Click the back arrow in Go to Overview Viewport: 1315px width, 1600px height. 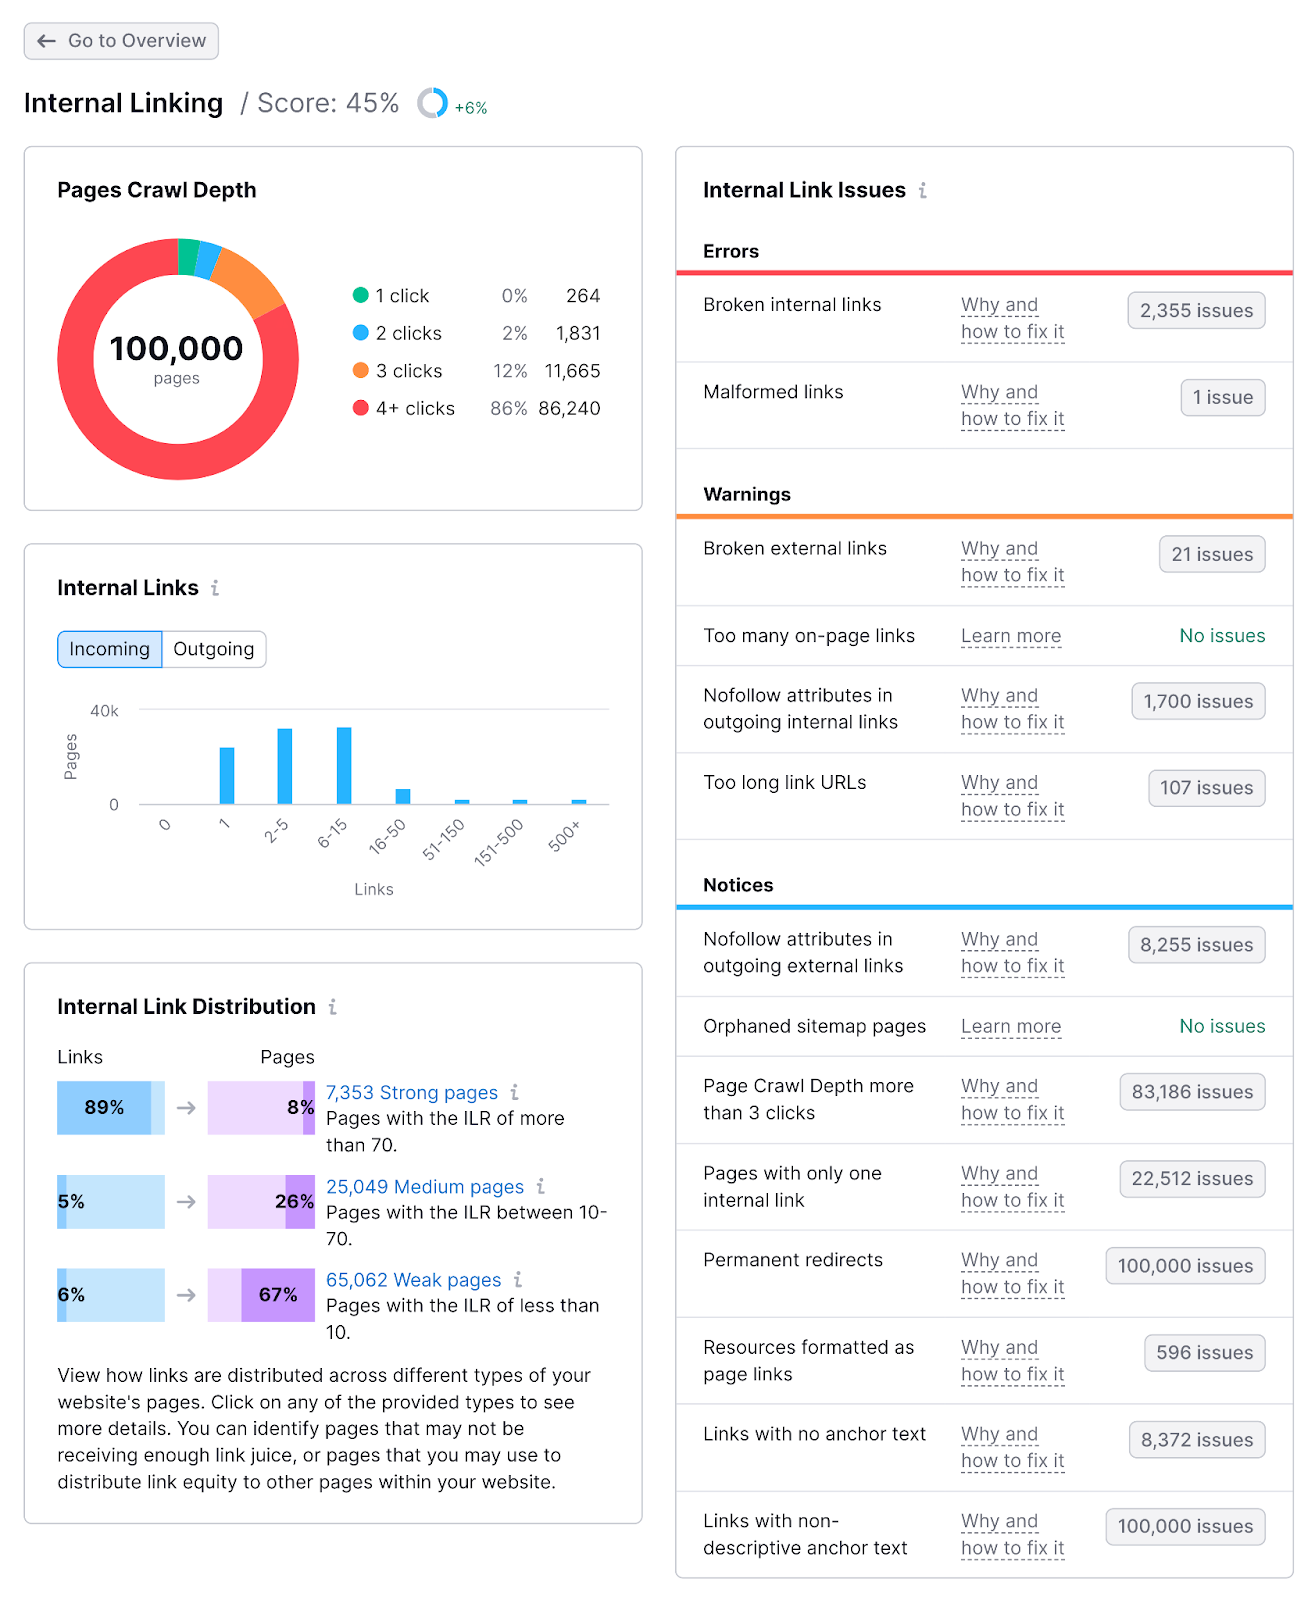[46, 41]
